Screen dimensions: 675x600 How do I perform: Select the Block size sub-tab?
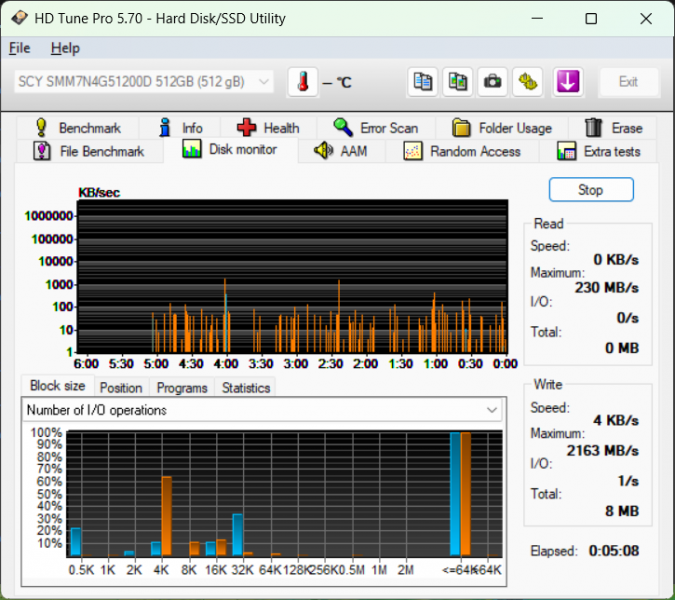coord(58,385)
